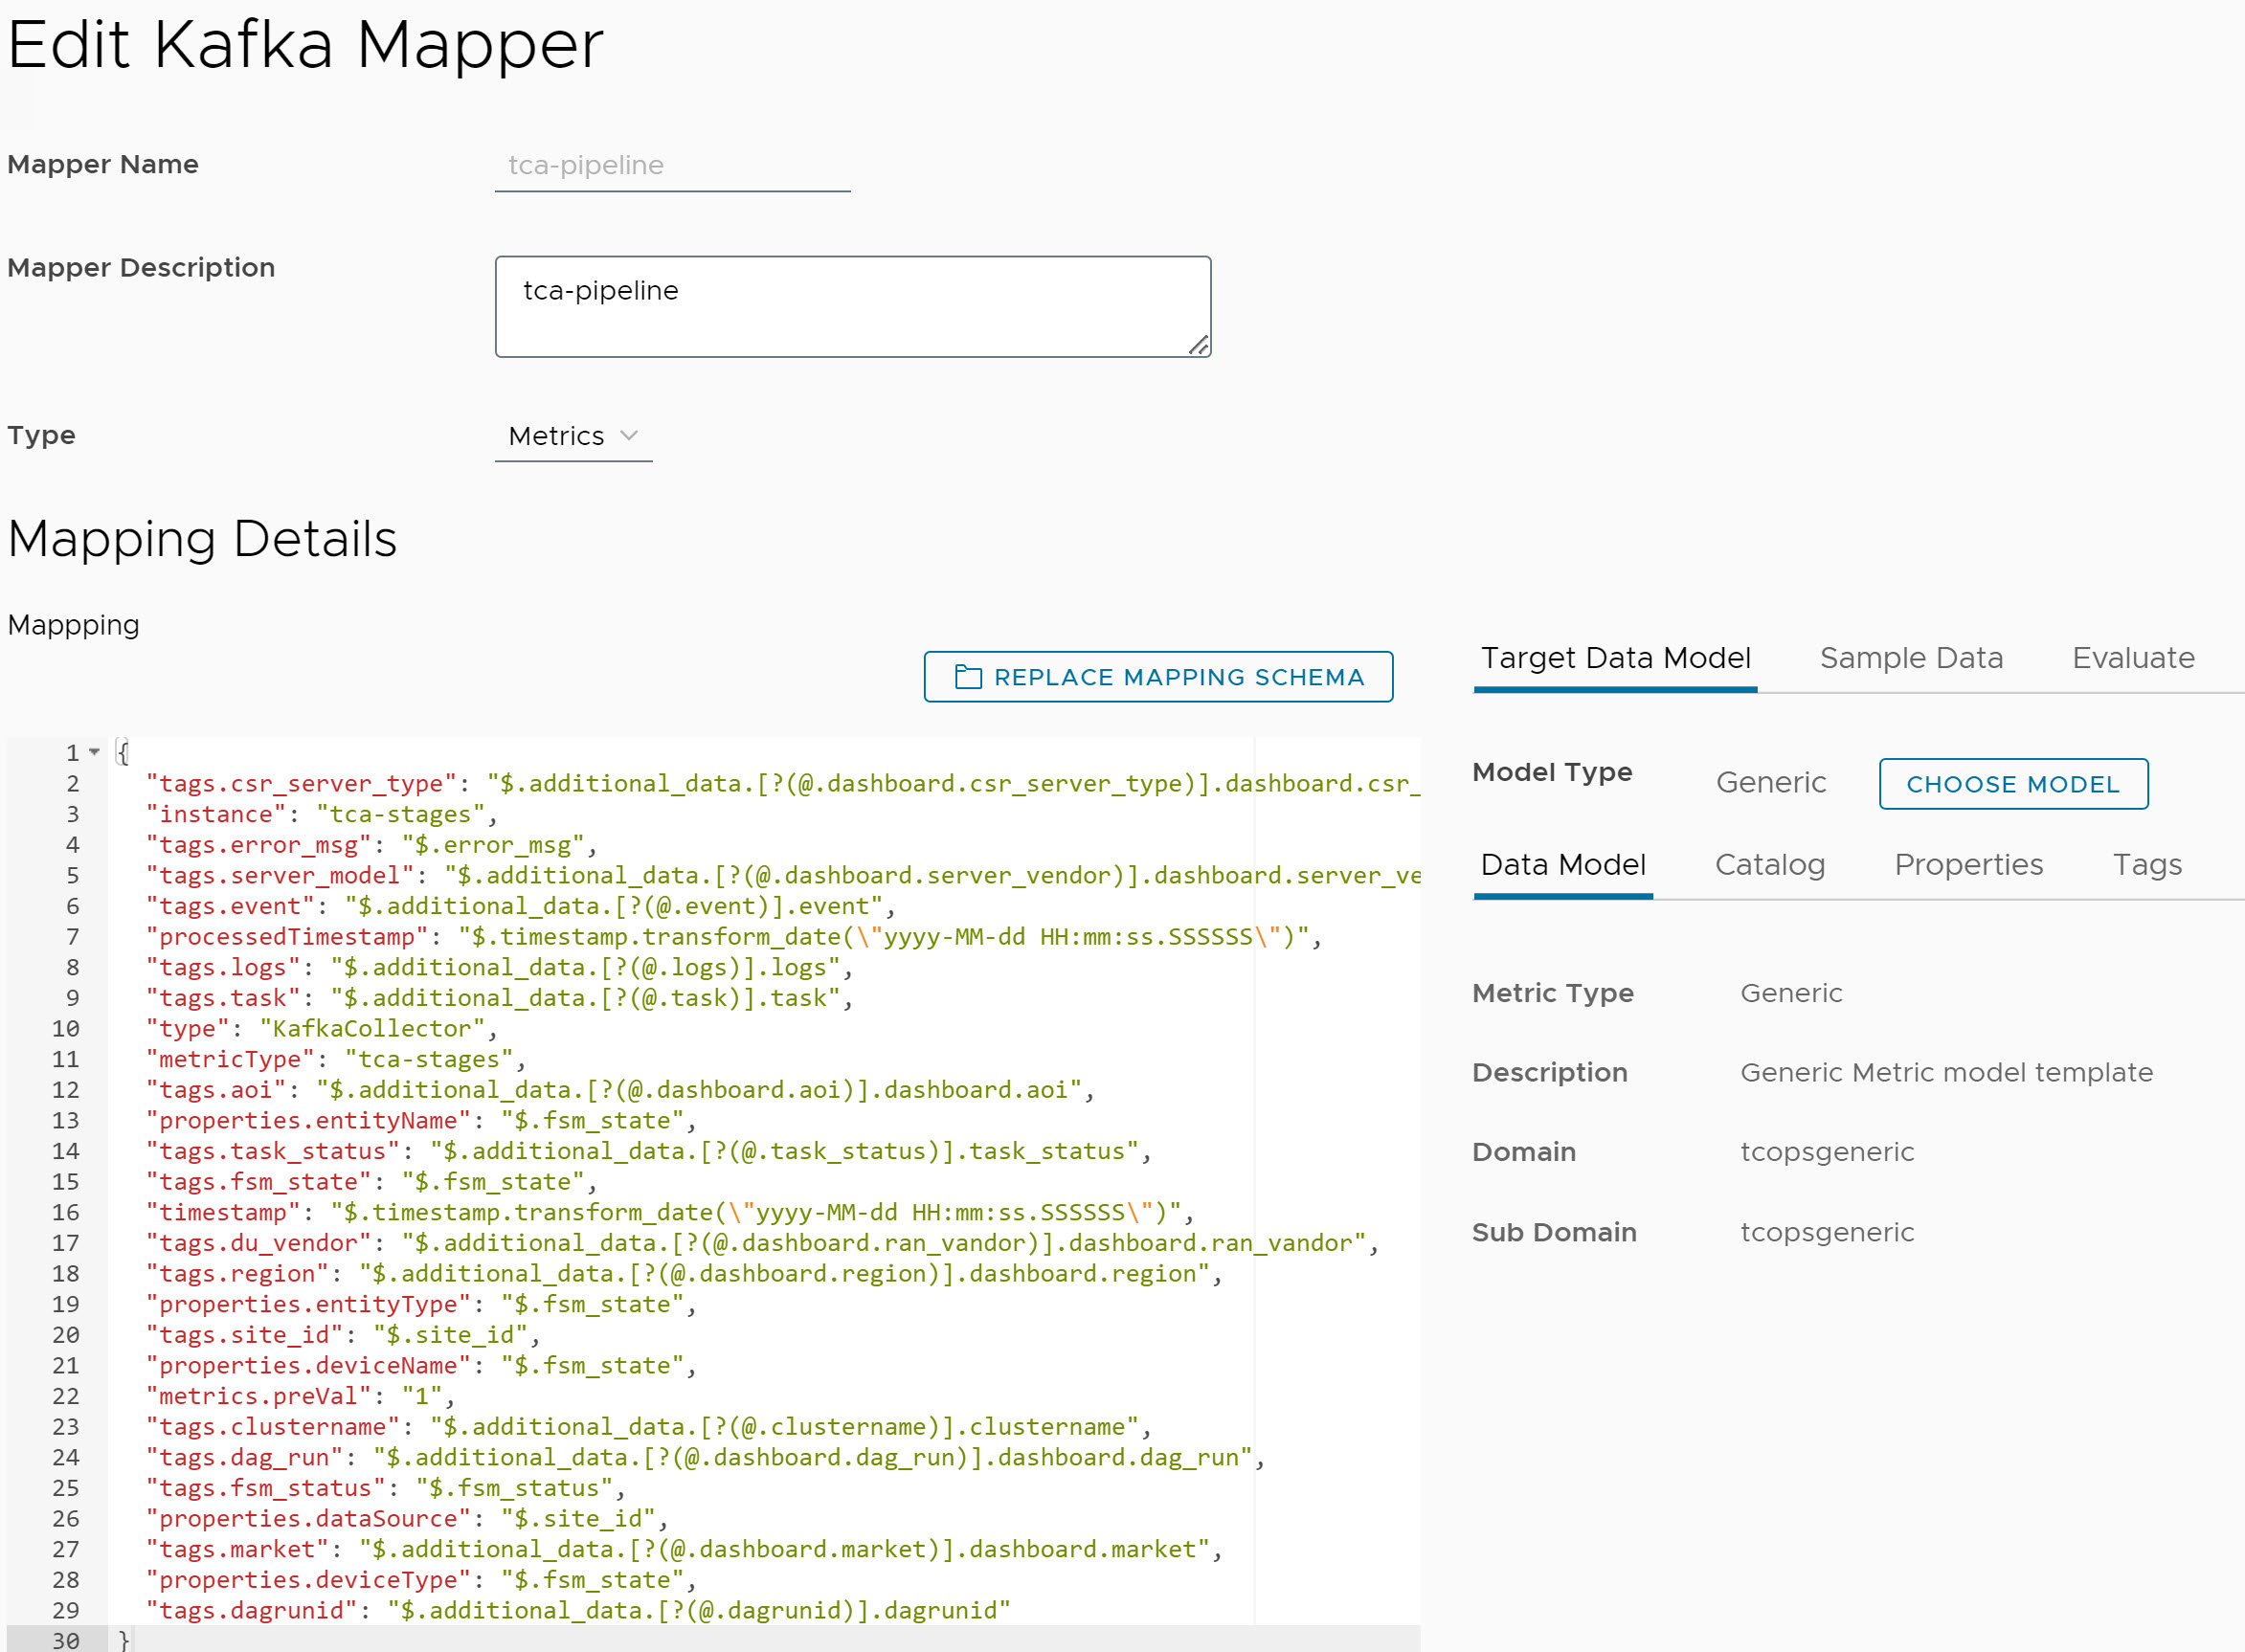
Task: Click the tags.dag_run mapping line
Action: [x=705, y=1457]
